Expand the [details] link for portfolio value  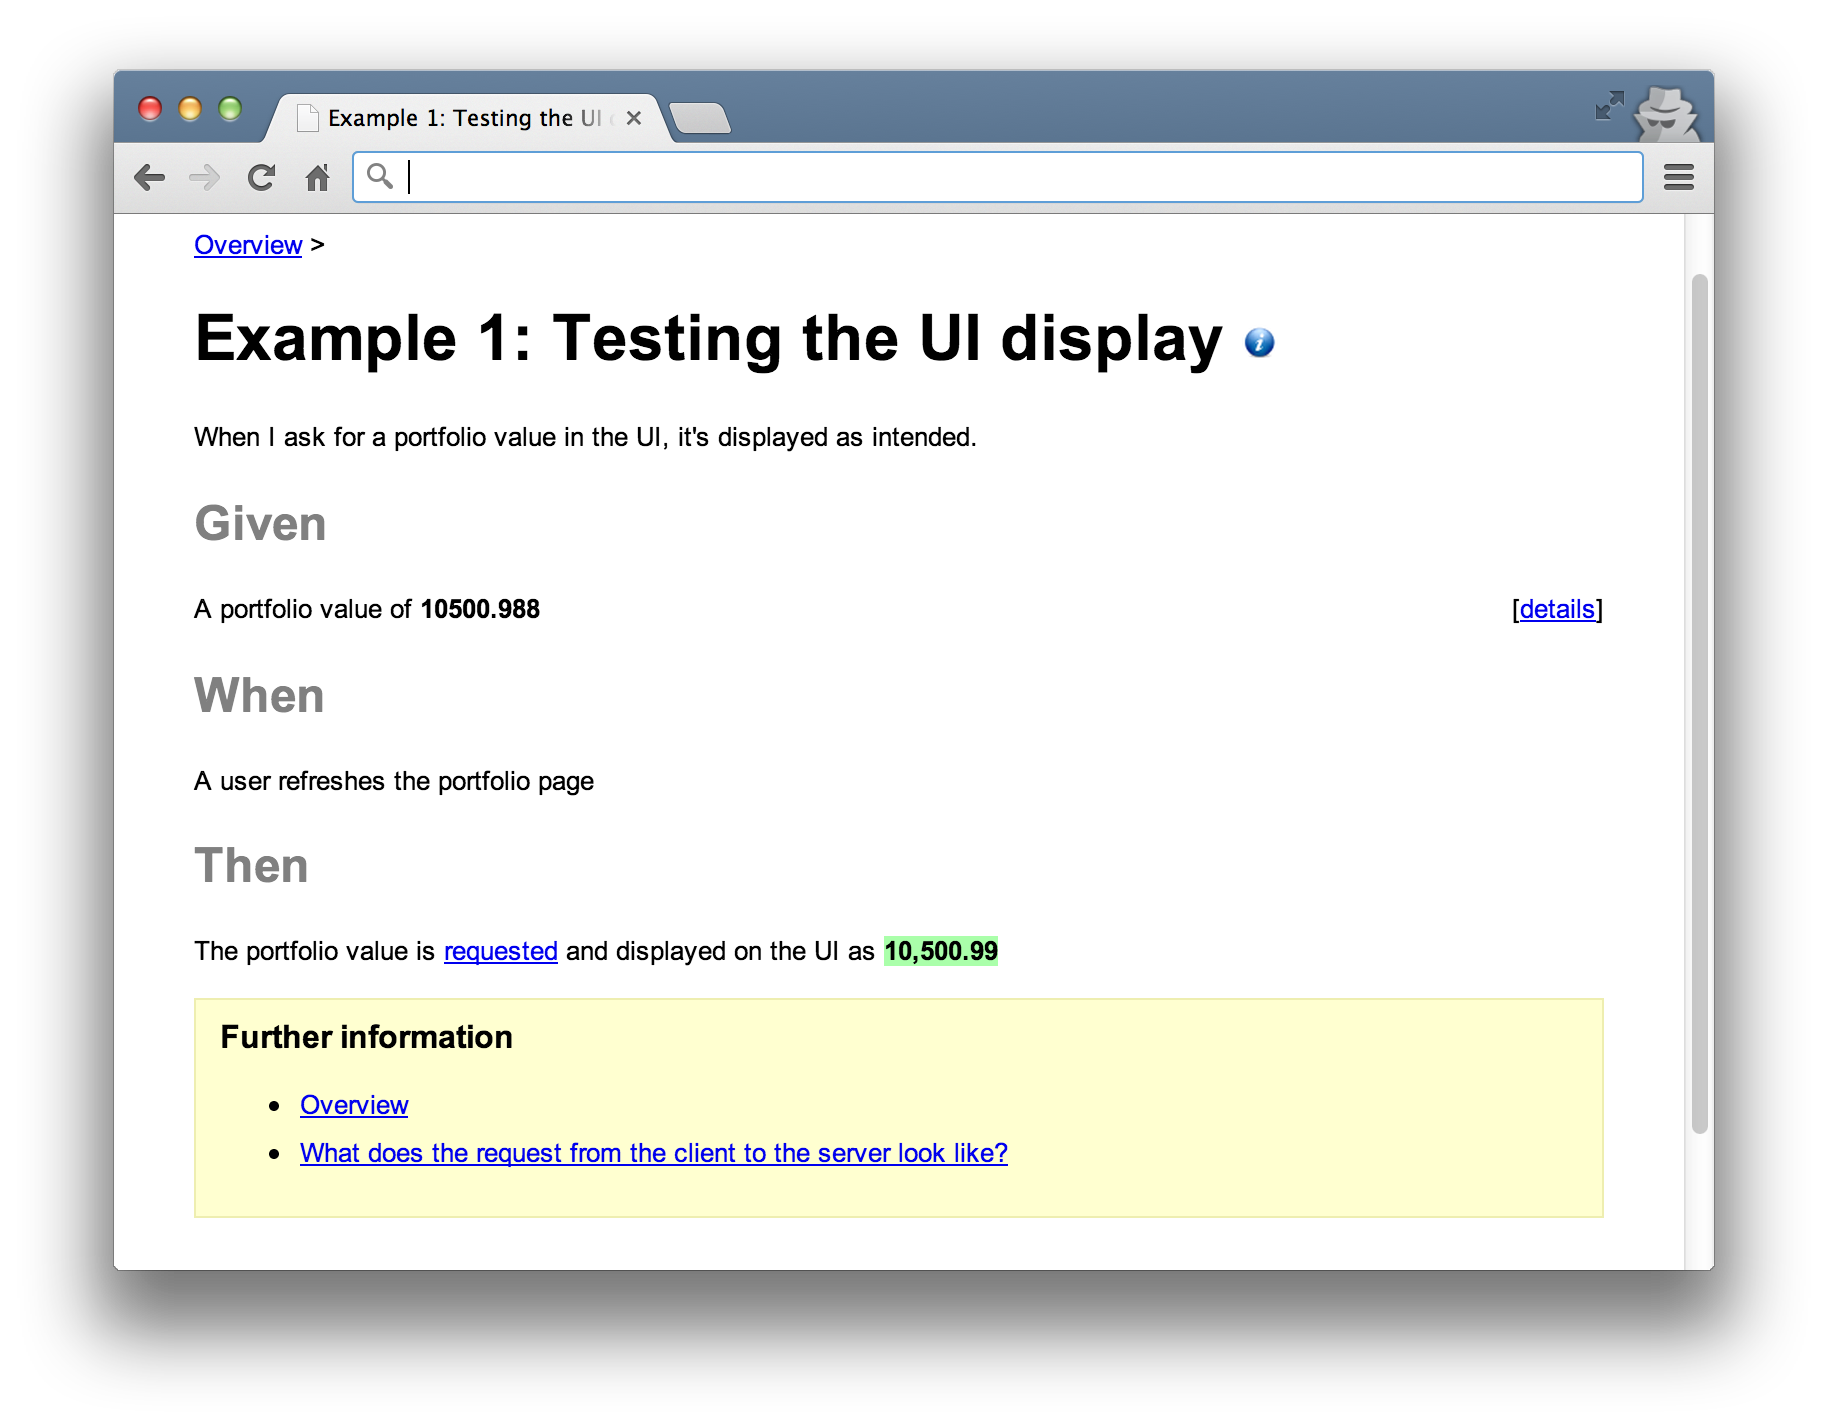(x=1556, y=609)
